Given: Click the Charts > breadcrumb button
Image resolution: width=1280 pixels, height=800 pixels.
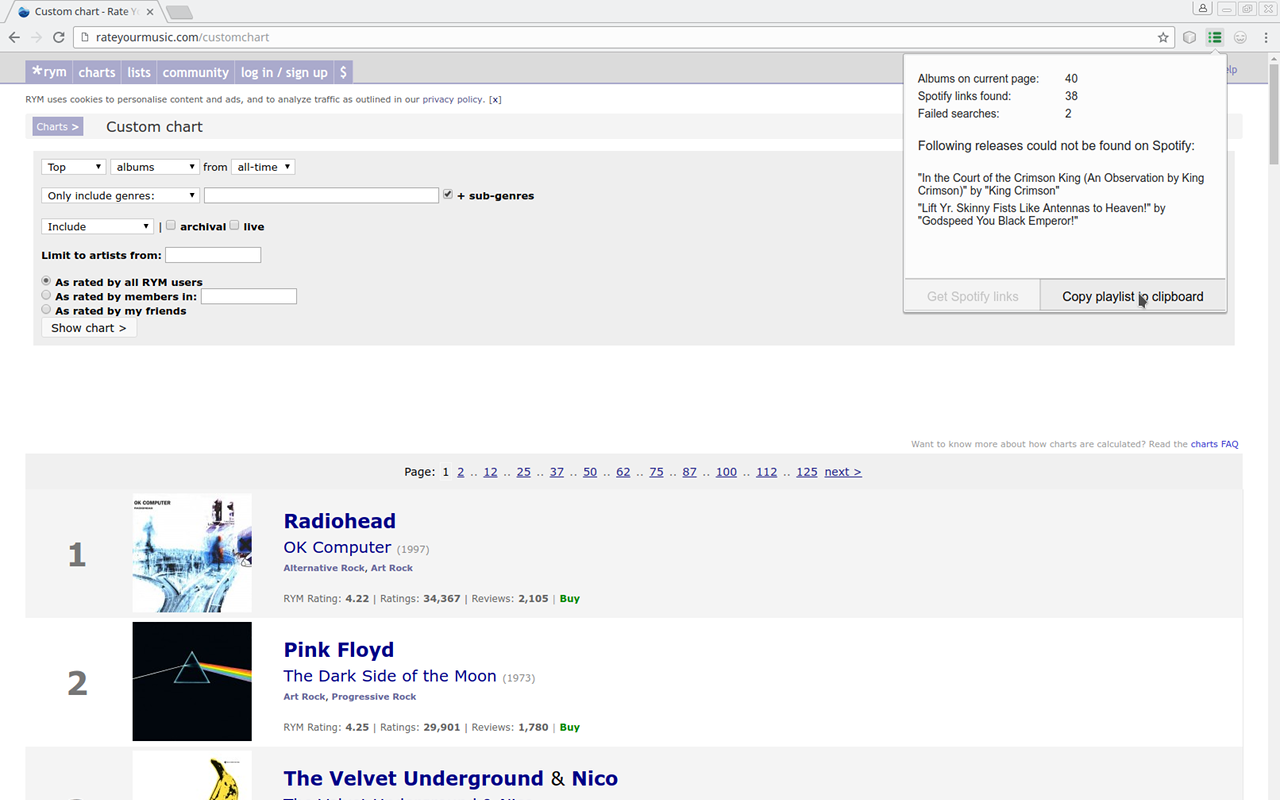Looking at the screenshot, I should click(57, 127).
